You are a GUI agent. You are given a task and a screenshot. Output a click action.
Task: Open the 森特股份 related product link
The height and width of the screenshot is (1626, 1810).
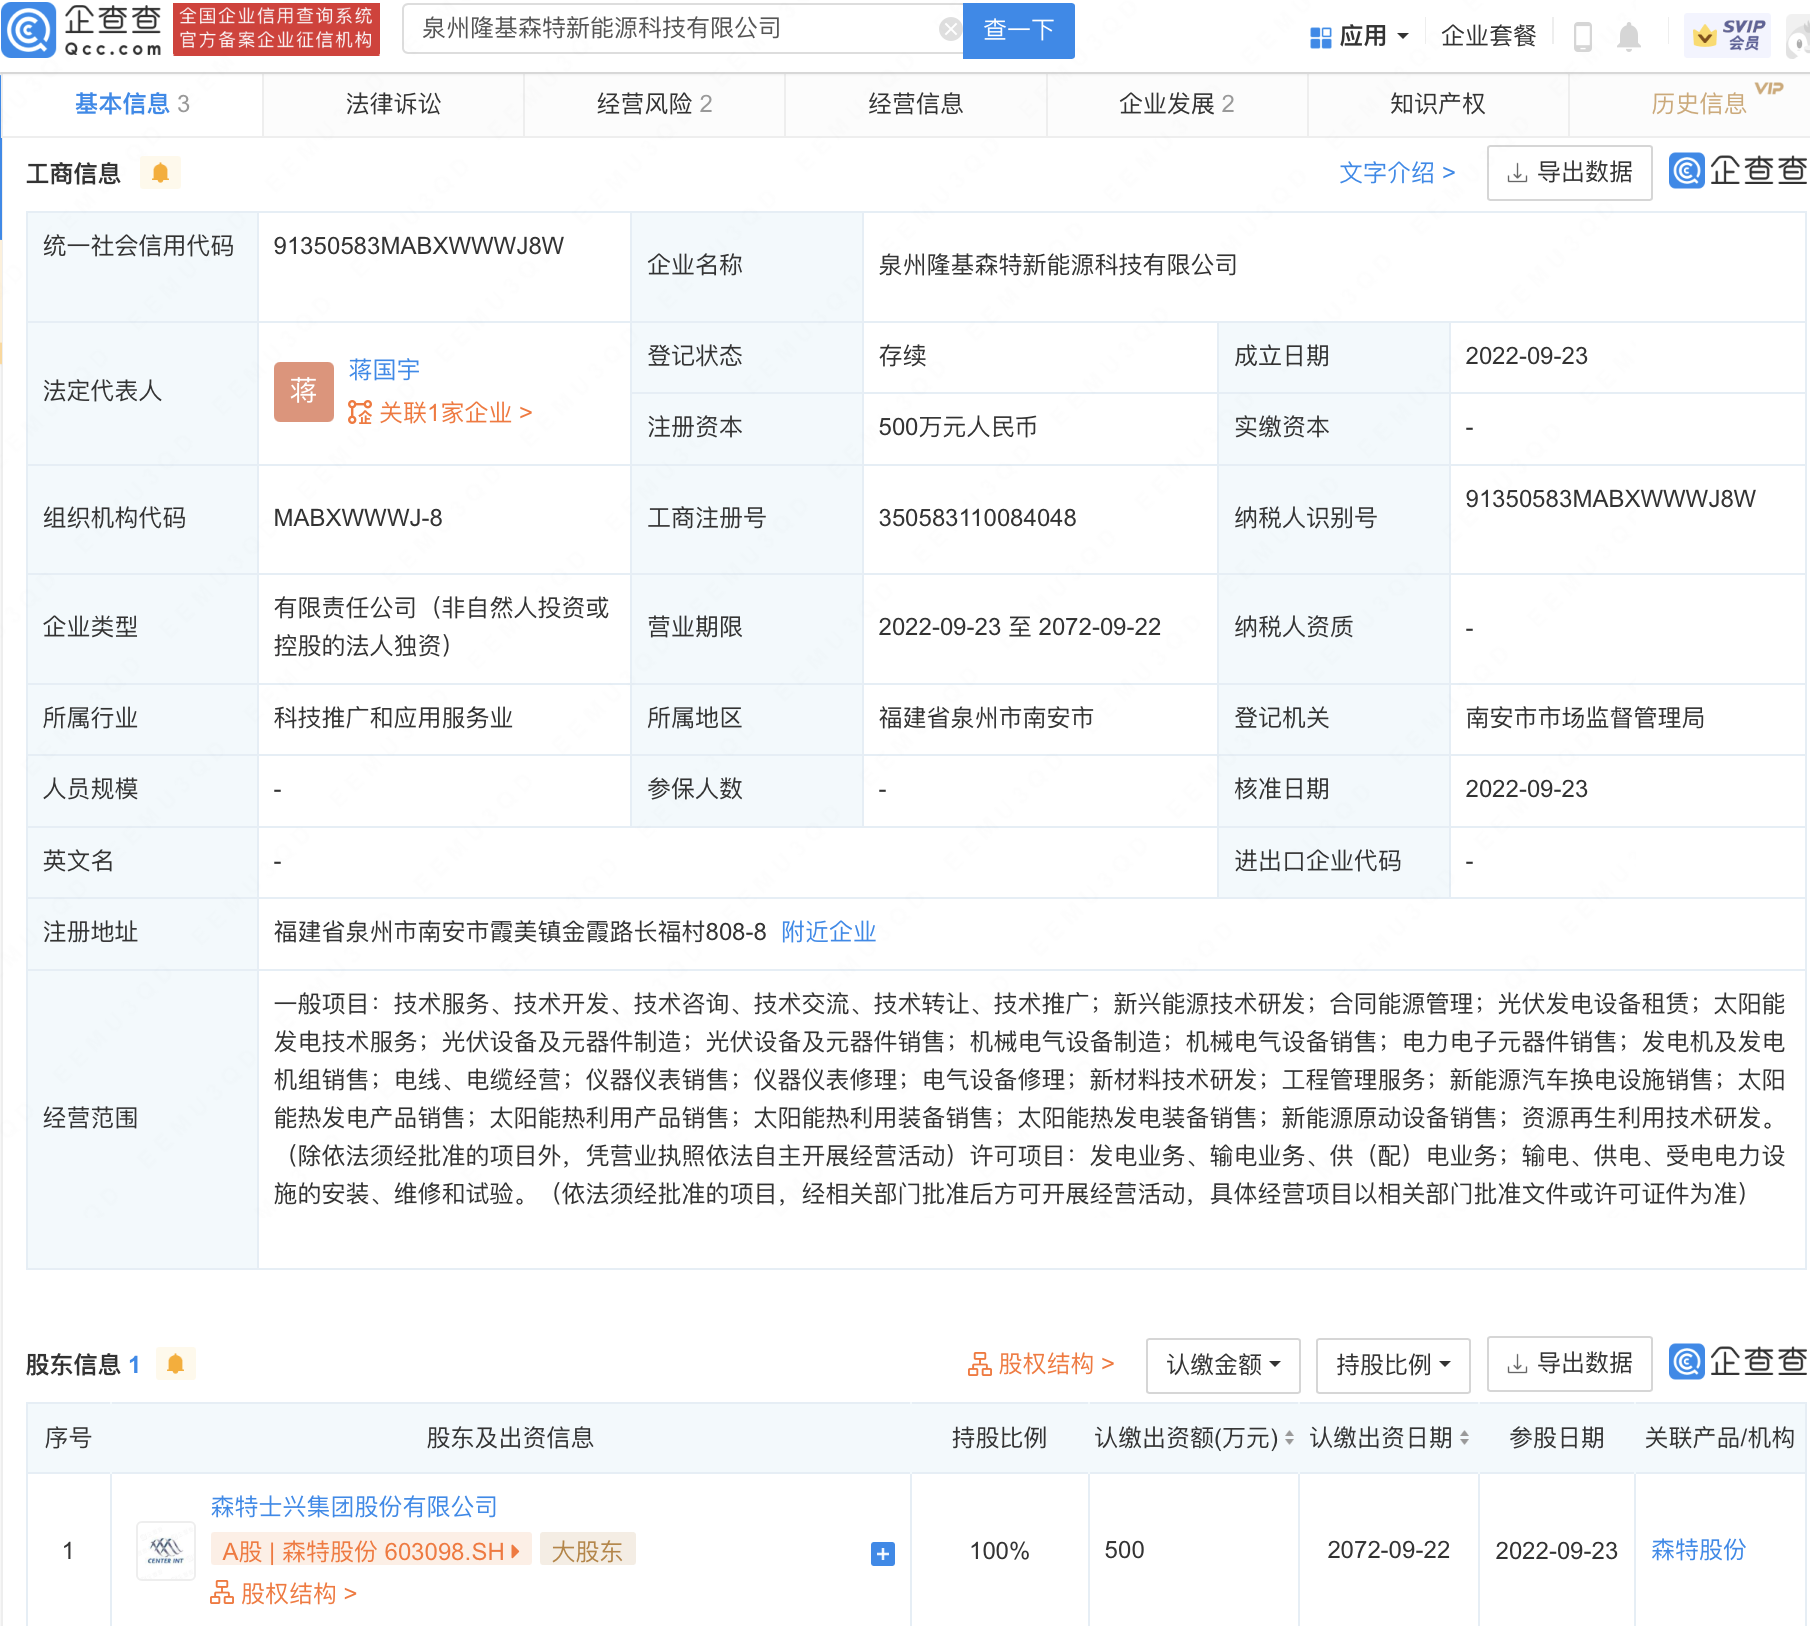click(1698, 1550)
